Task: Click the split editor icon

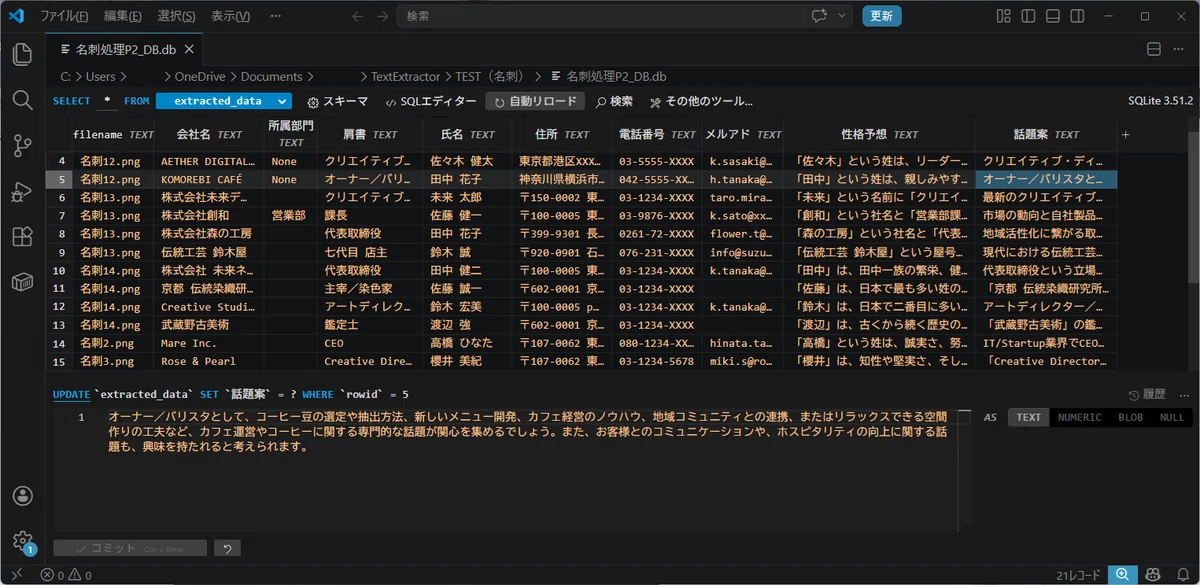Action: click(x=1153, y=49)
